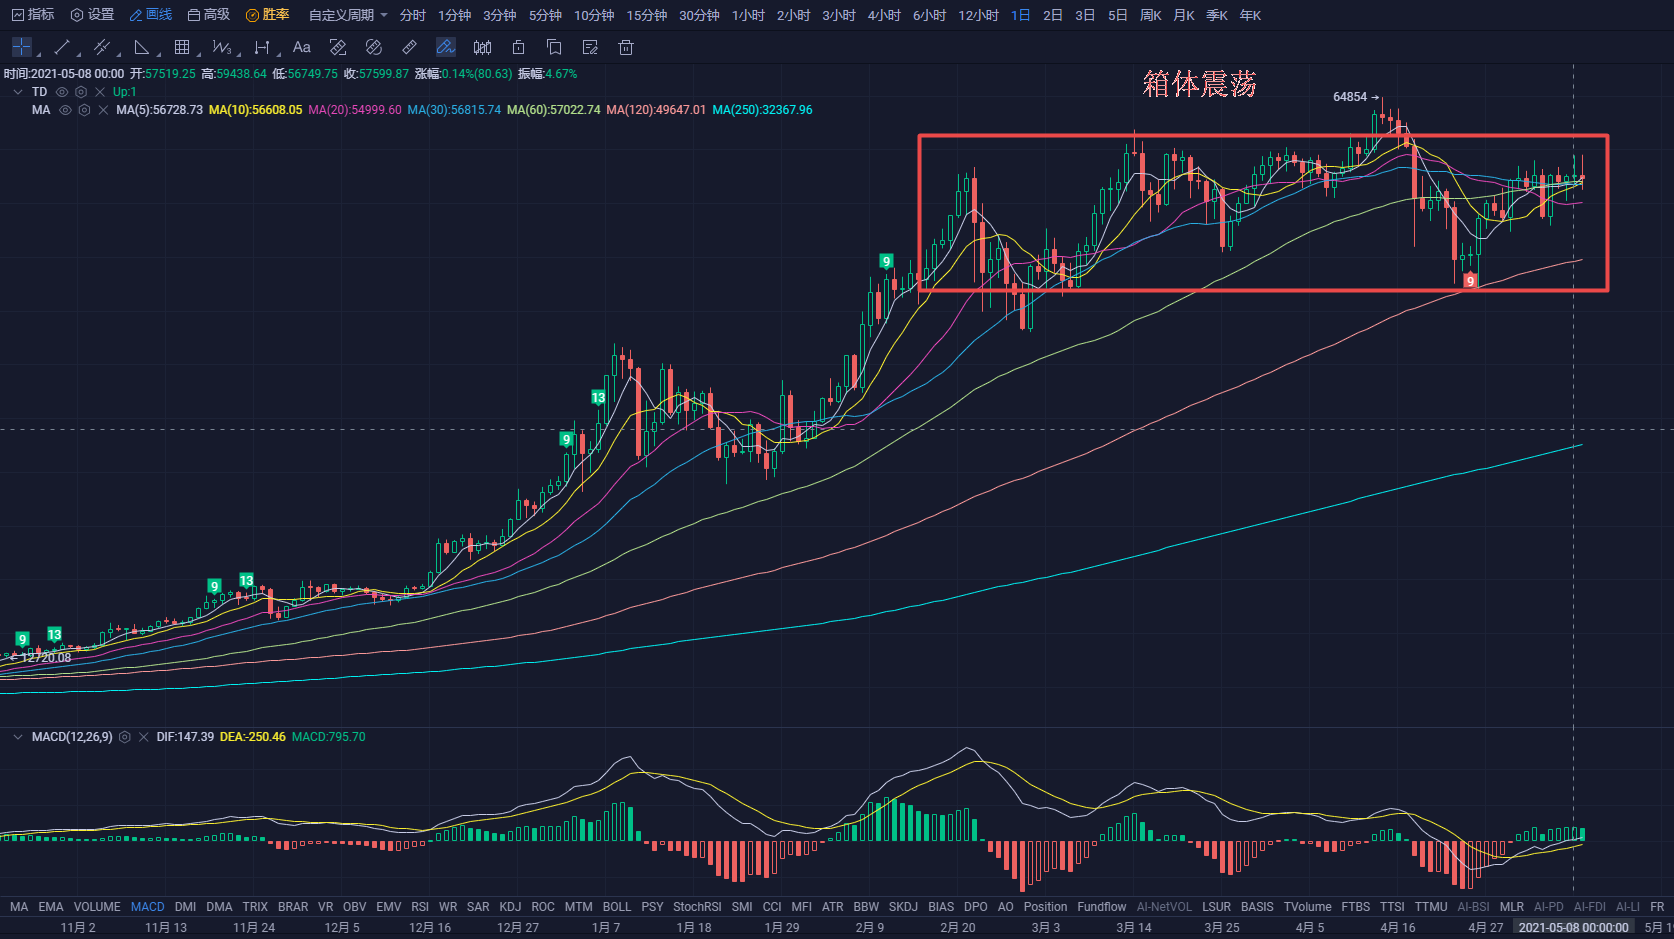Click the 64854 high price label

1350,97
